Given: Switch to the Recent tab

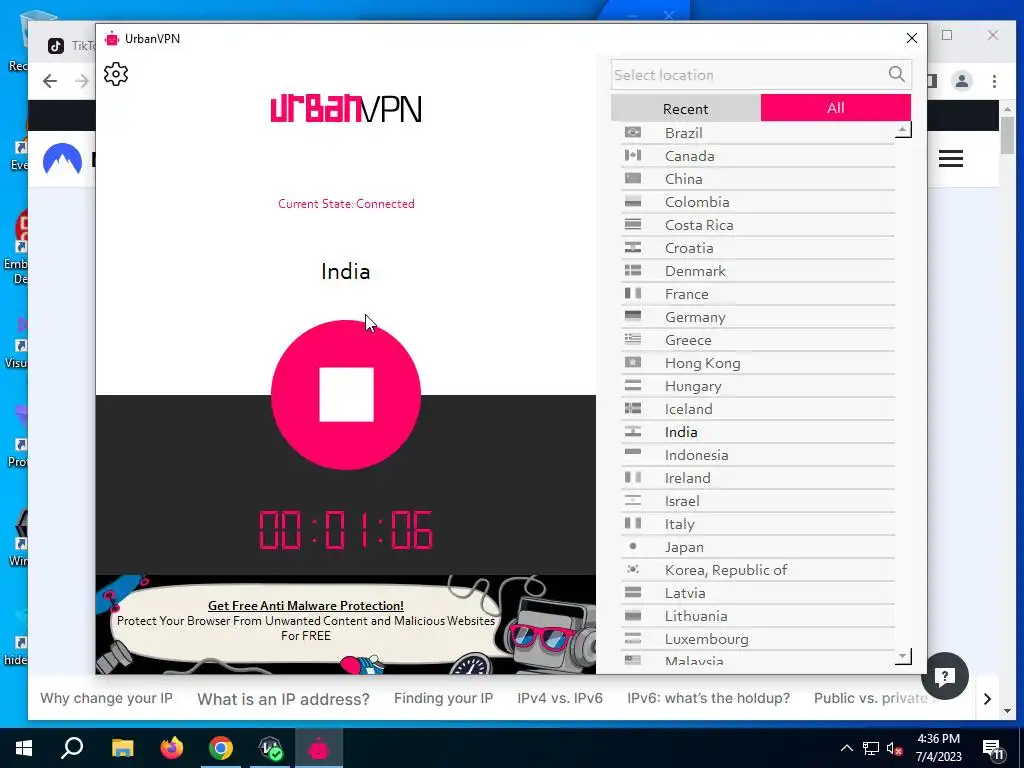Looking at the screenshot, I should click(686, 108).
